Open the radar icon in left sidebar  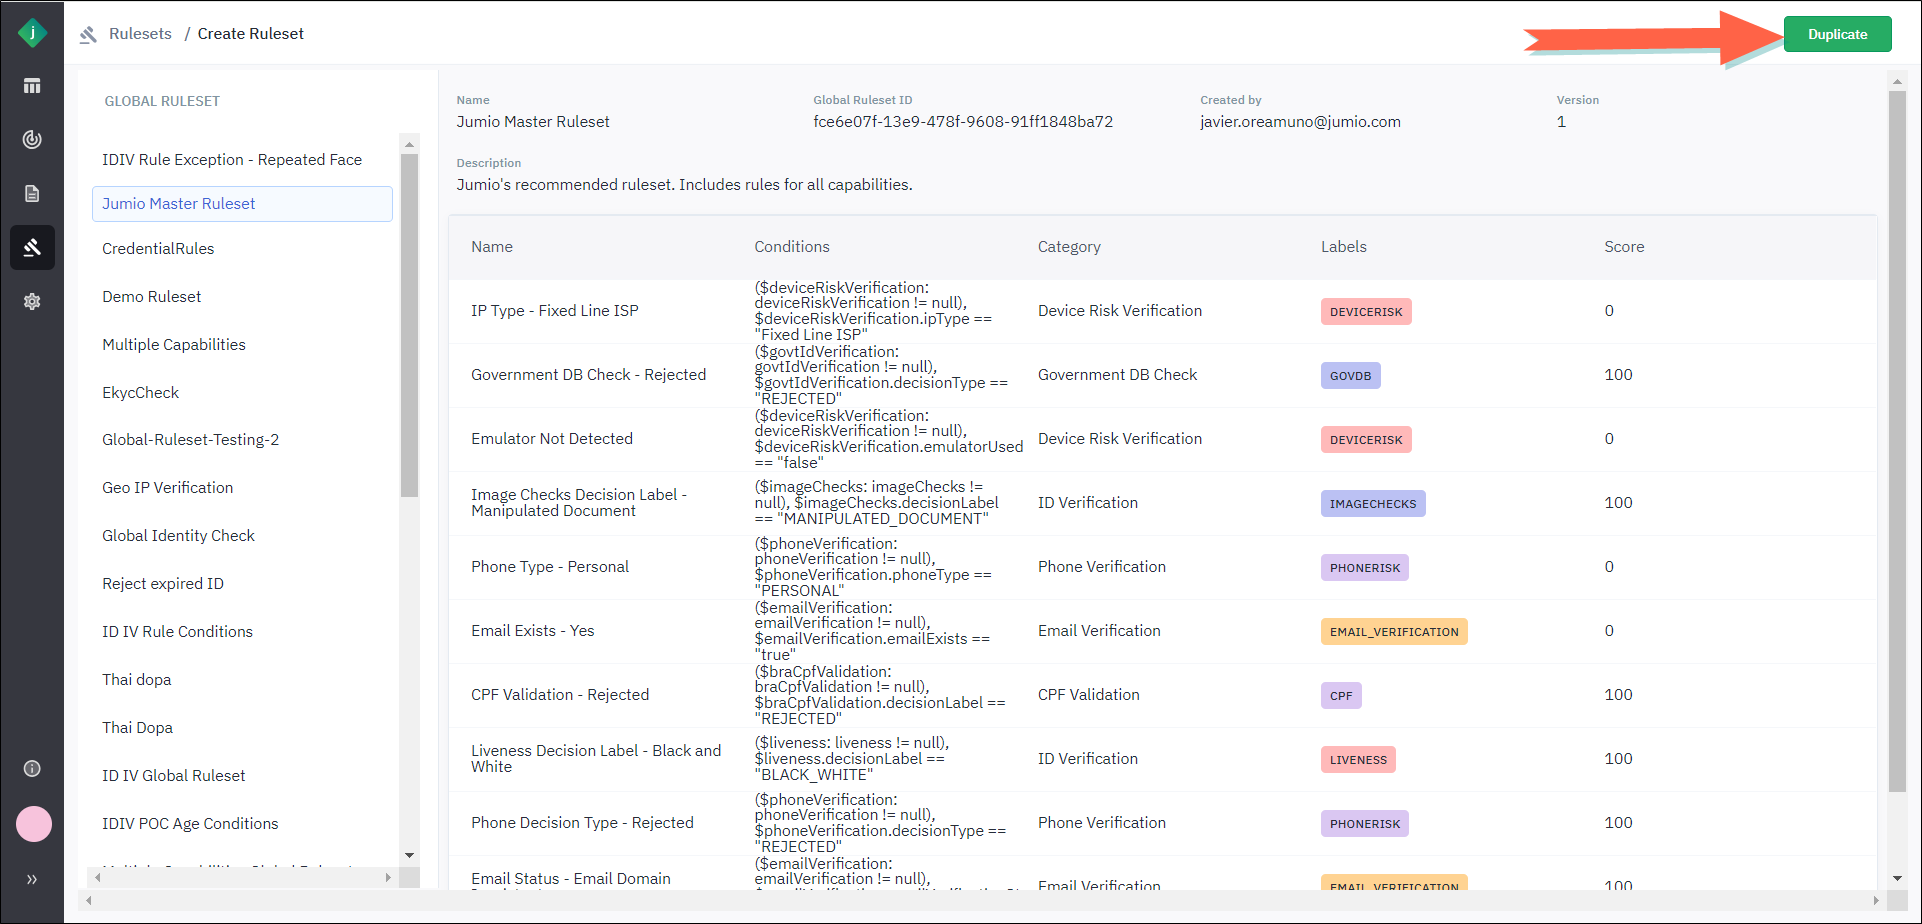[x=32, y=139]
